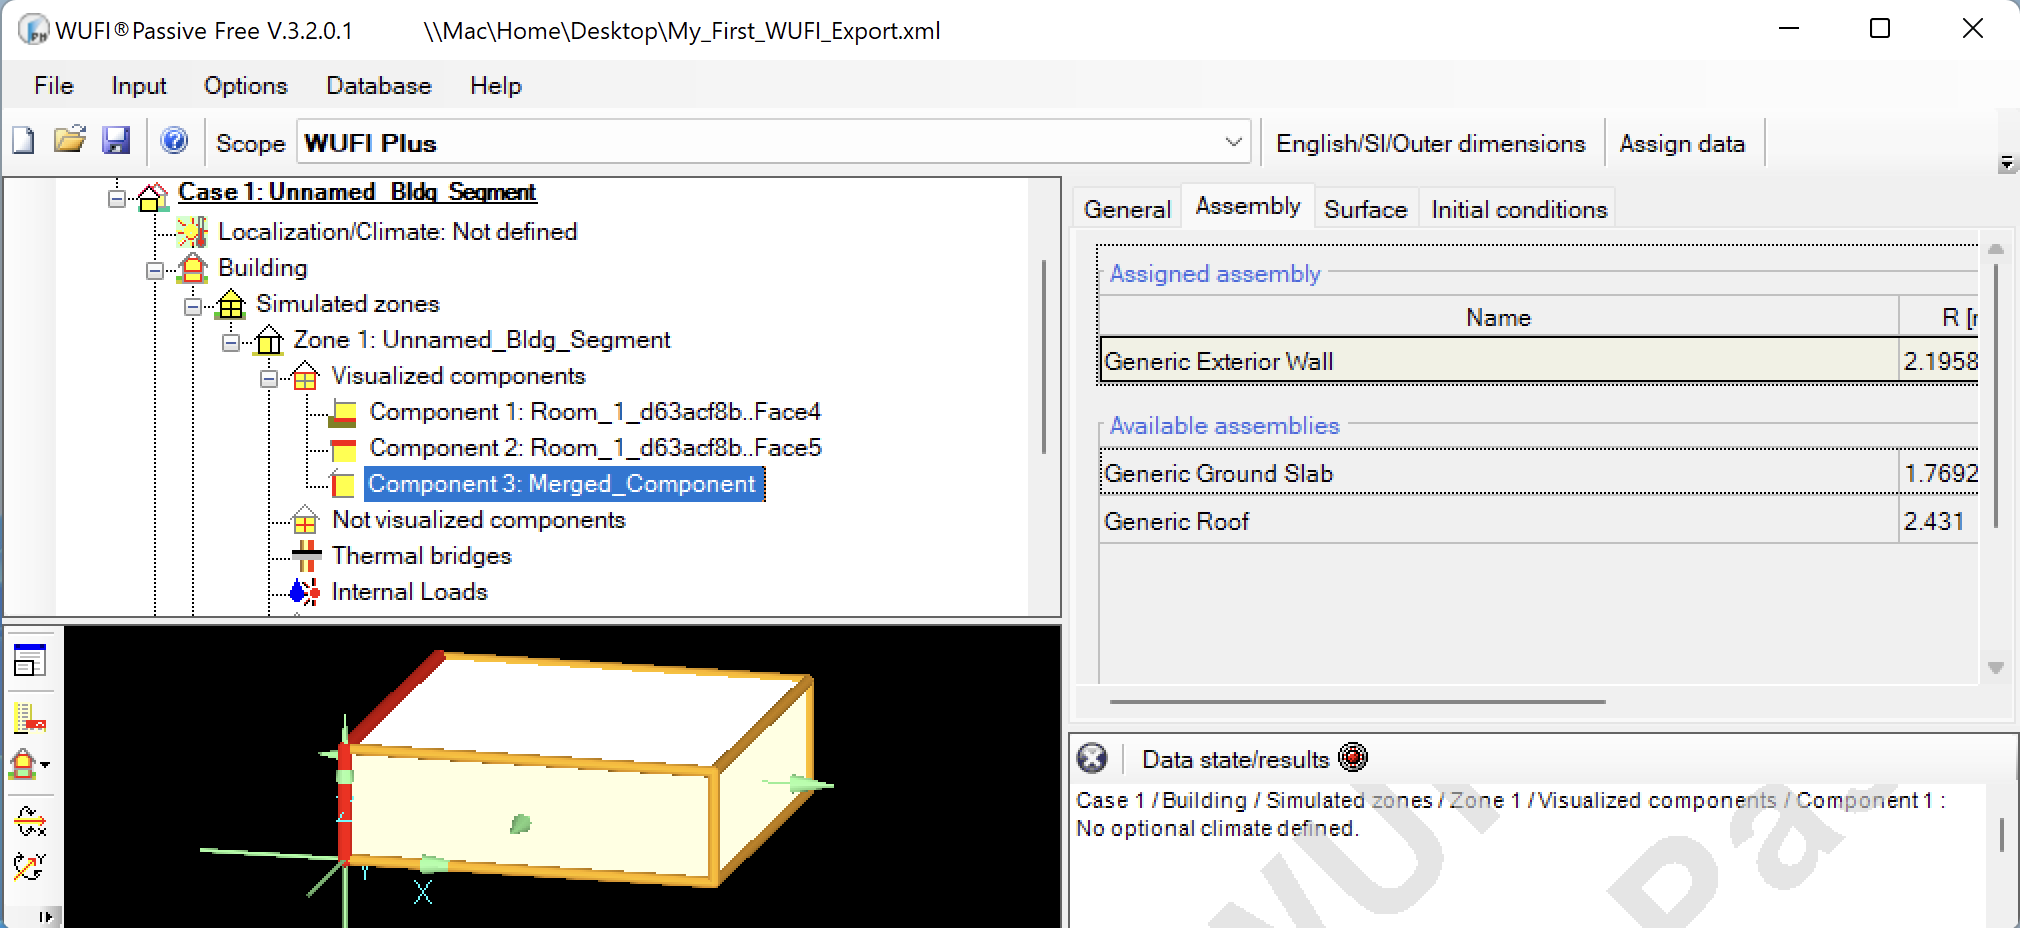Click the English/SI/Outer dimensions button
The image size is (2020, 928).
tap(1430, 143)
